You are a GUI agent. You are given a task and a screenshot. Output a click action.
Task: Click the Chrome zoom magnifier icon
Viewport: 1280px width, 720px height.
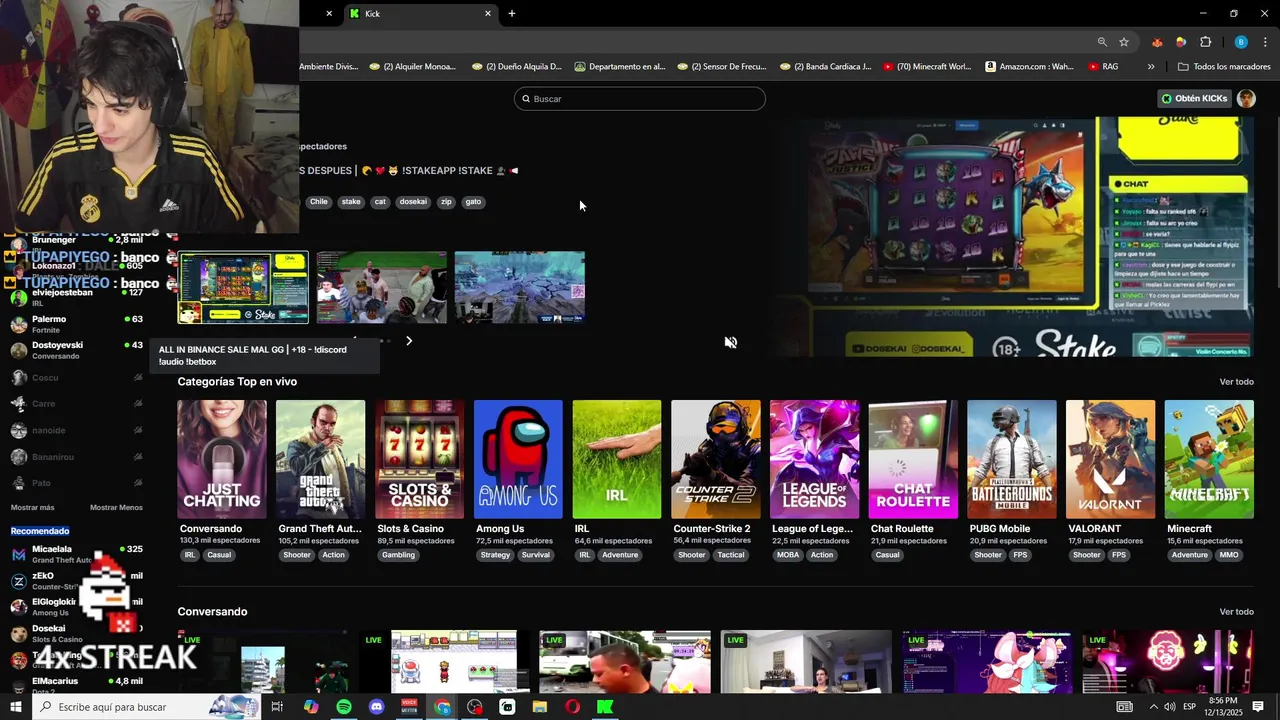tap(1102, 42)
